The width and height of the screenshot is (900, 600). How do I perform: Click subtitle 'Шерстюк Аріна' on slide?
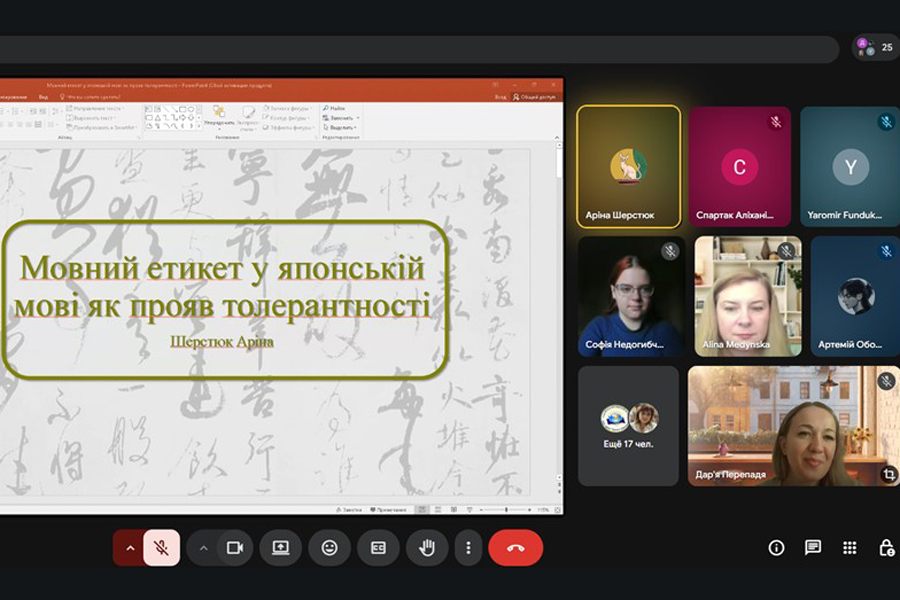222,342
